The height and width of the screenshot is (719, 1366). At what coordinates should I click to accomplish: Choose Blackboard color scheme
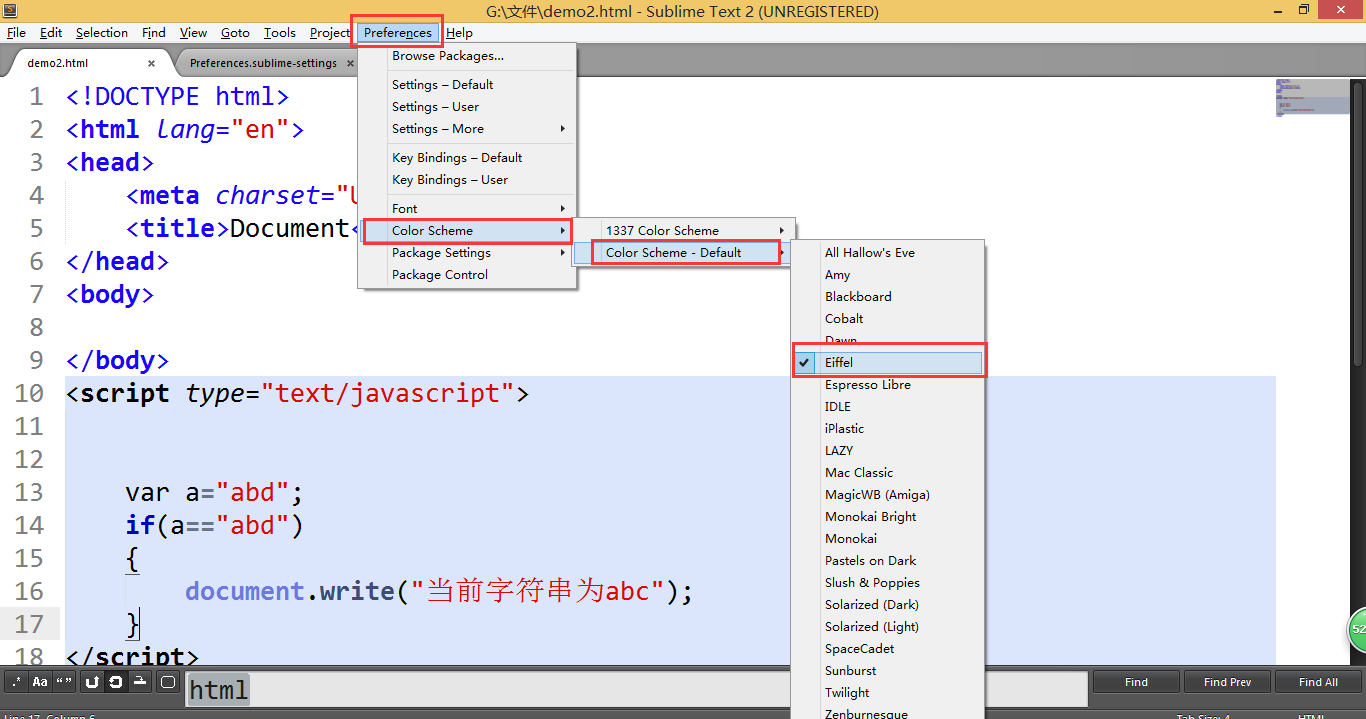(x=888, y=297)
